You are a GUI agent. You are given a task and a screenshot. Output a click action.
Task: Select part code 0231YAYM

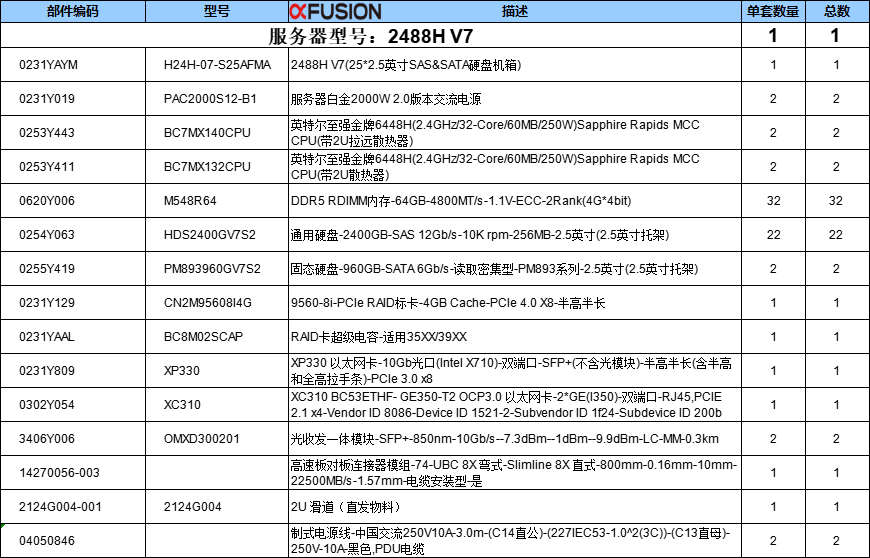pos(48,65)
